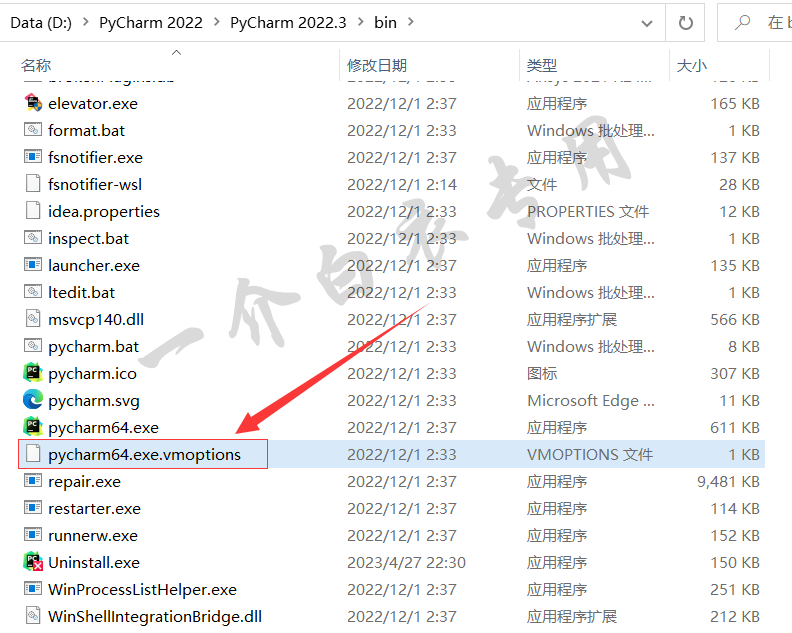Select the file name restarter.exe
The image size is (792, 633).
94,509
